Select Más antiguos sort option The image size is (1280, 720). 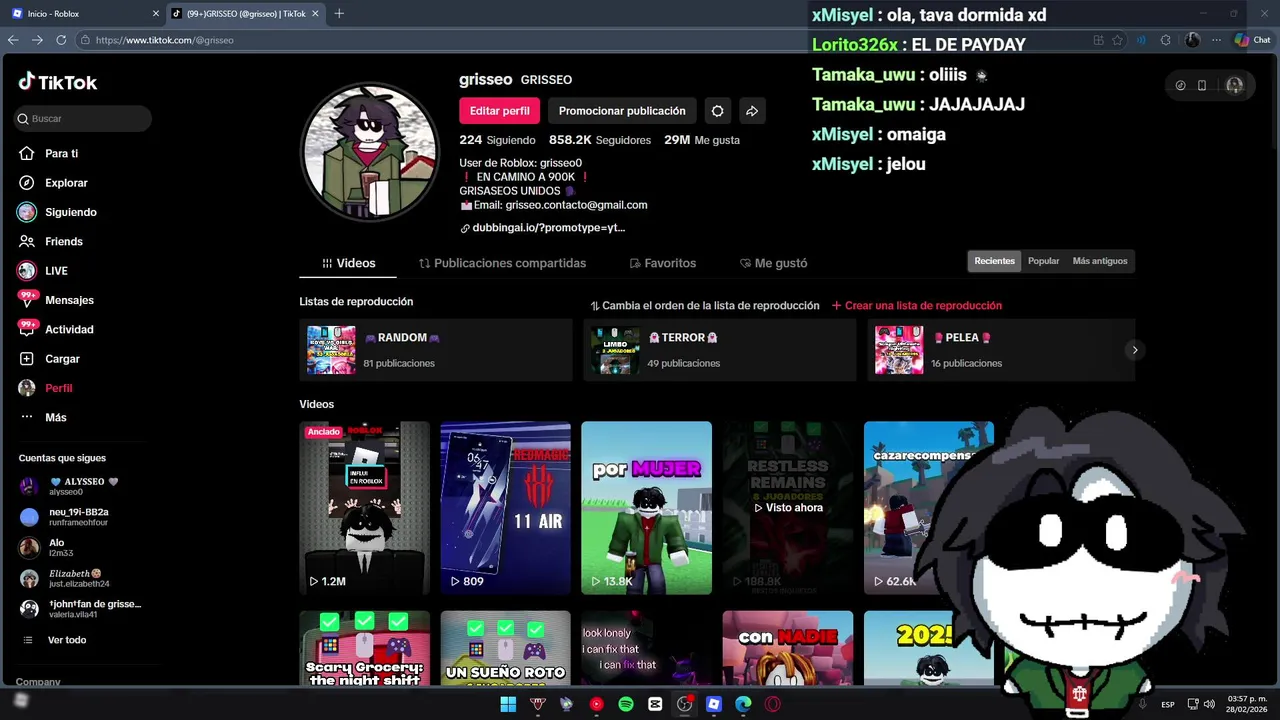pos(1100,261)
